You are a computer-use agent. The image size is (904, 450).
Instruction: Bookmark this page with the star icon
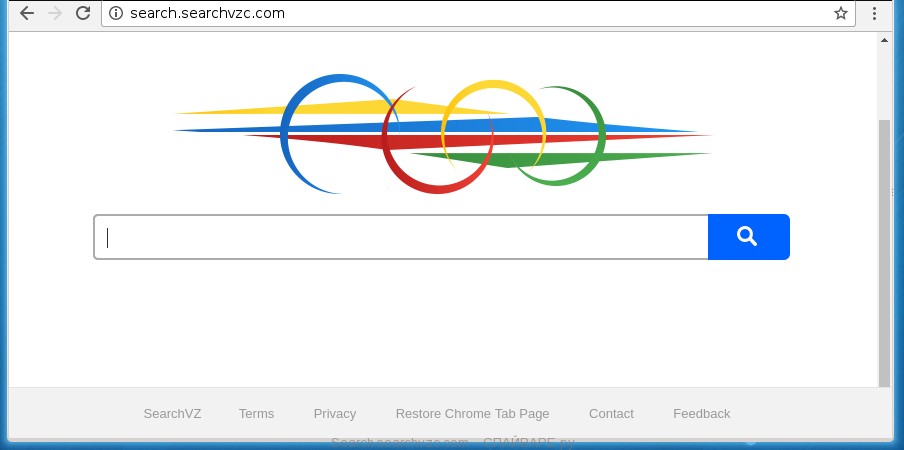tap(841, 14)
